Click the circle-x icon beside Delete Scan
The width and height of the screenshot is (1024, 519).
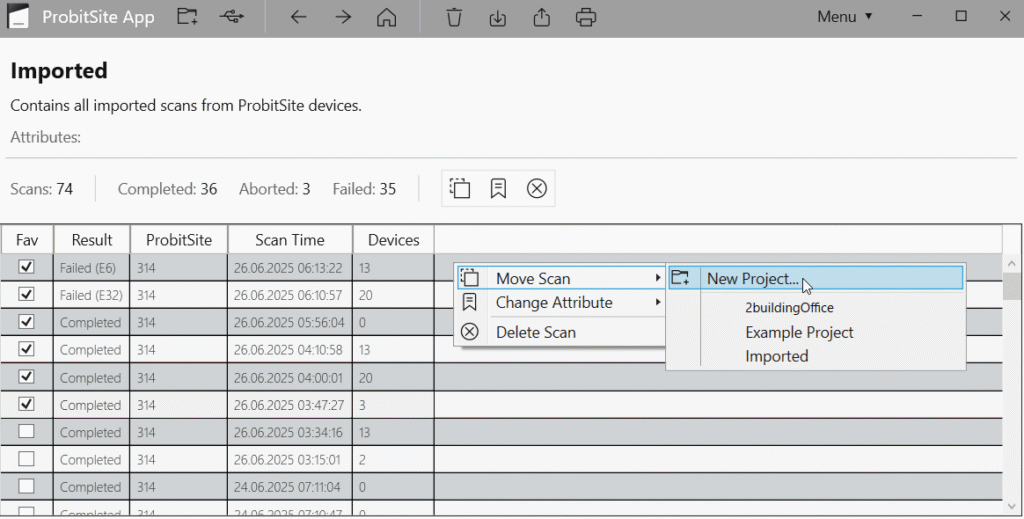pyautogui.click(x=470, y=332)
